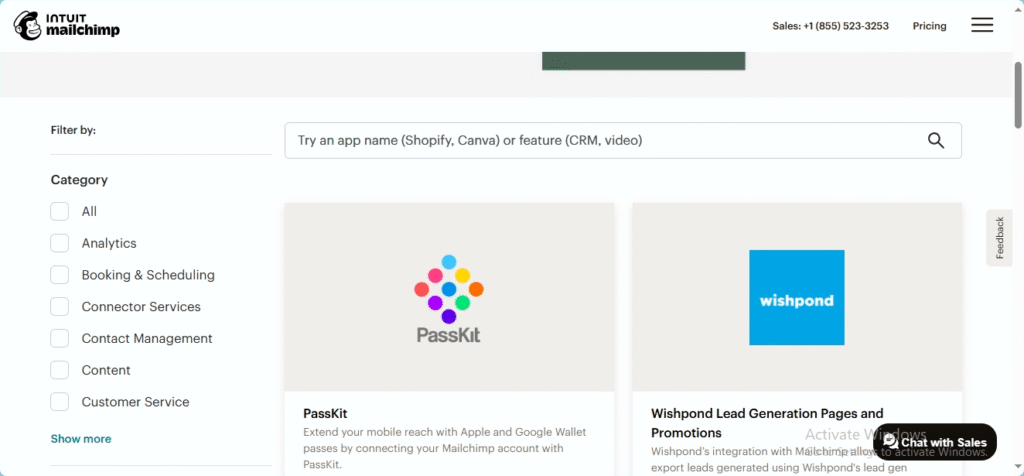Enable the Analytics category filter
The image size is (1024, 476).
coord(59,243)
